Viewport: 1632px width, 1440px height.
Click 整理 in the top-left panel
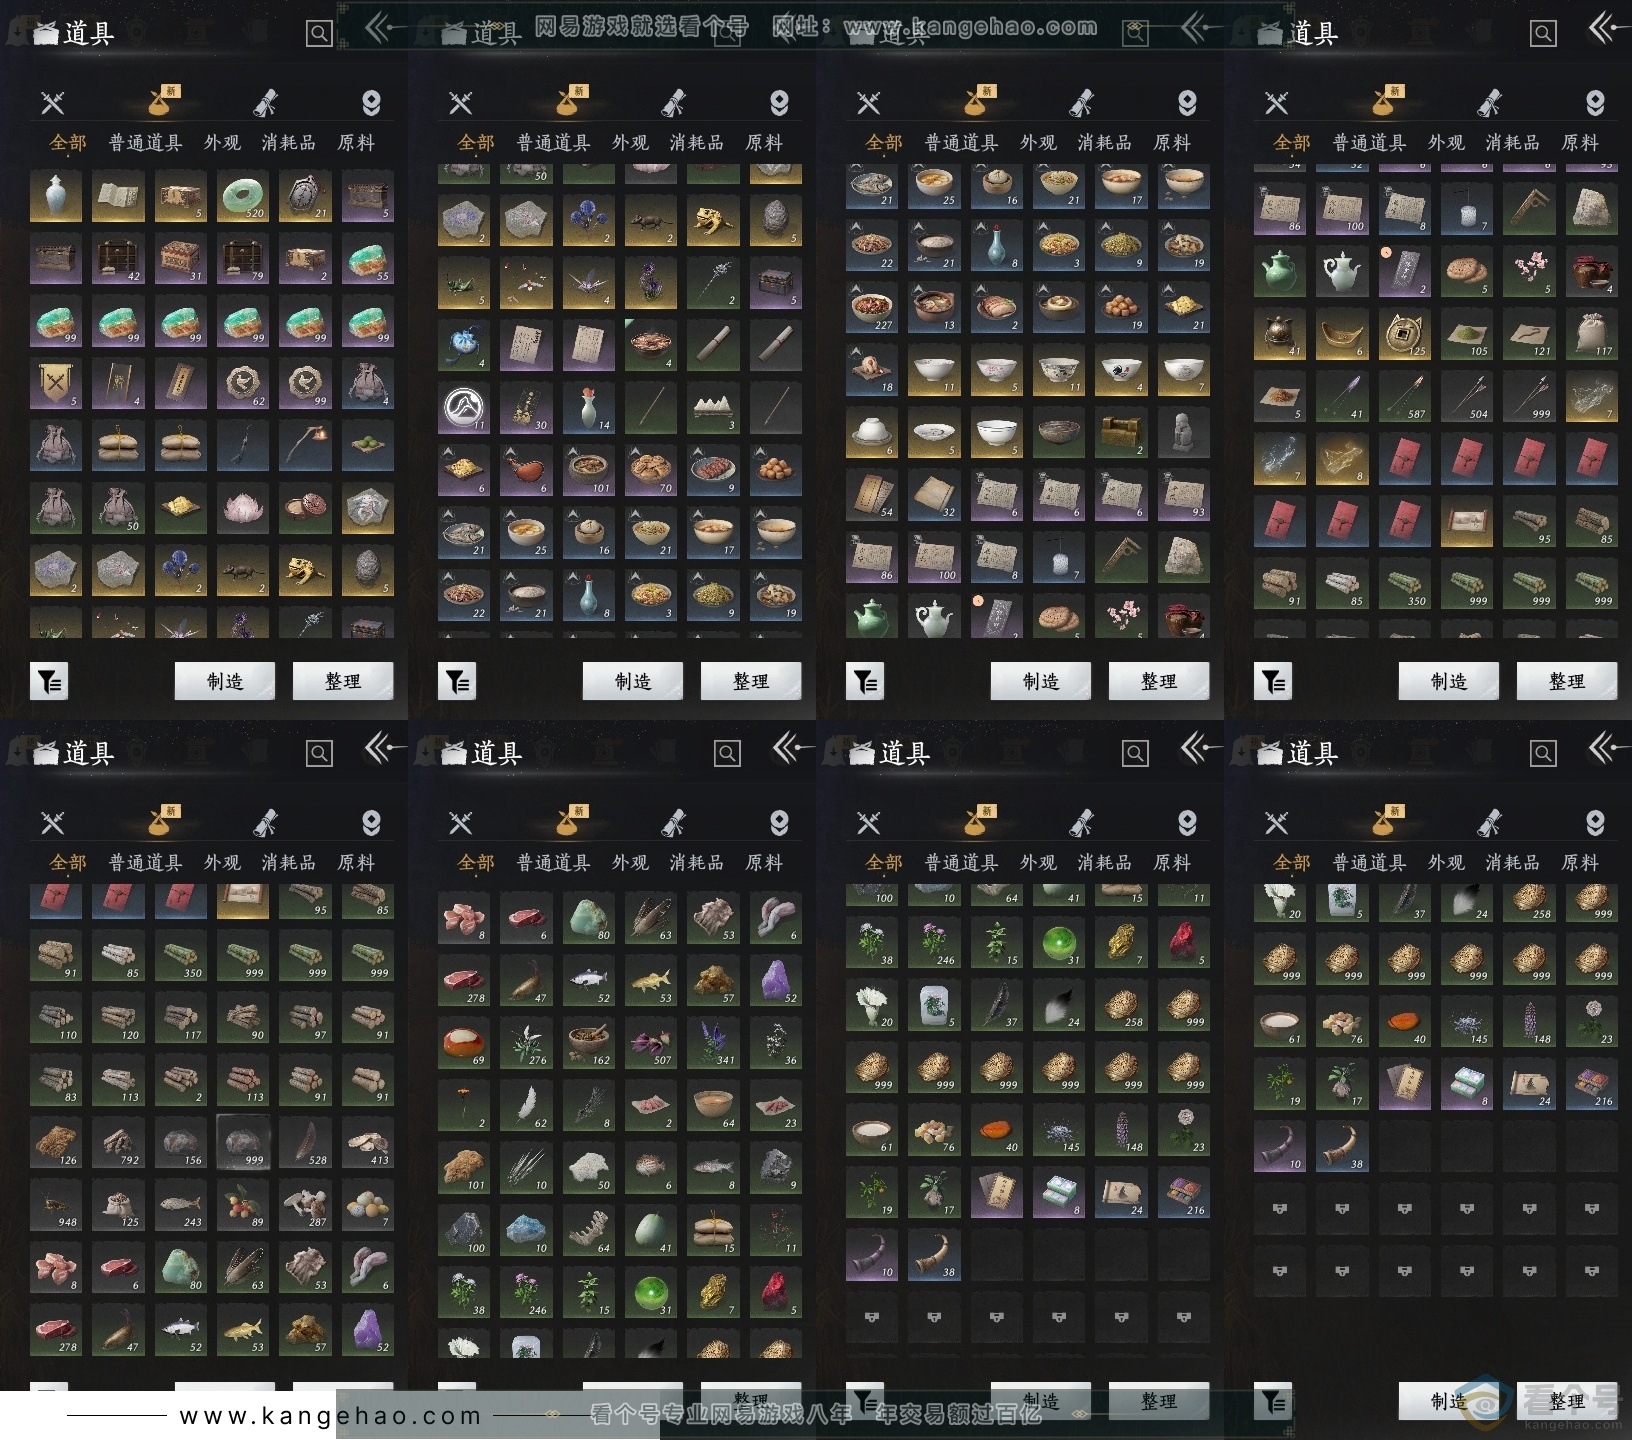[x=343, y=681]
